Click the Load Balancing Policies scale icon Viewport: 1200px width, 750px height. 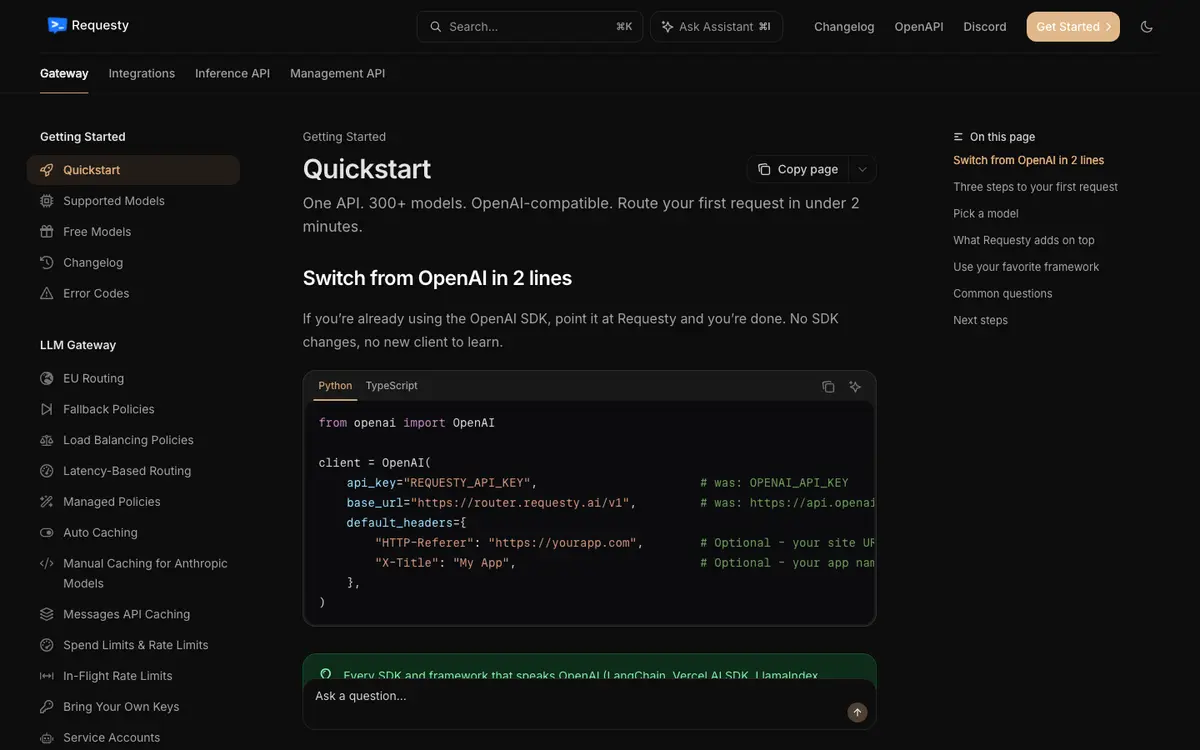tap(47, 441)
